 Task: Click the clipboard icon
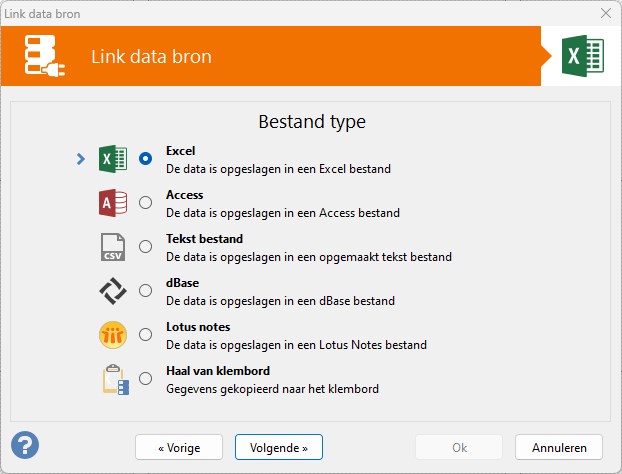(115, 379)
